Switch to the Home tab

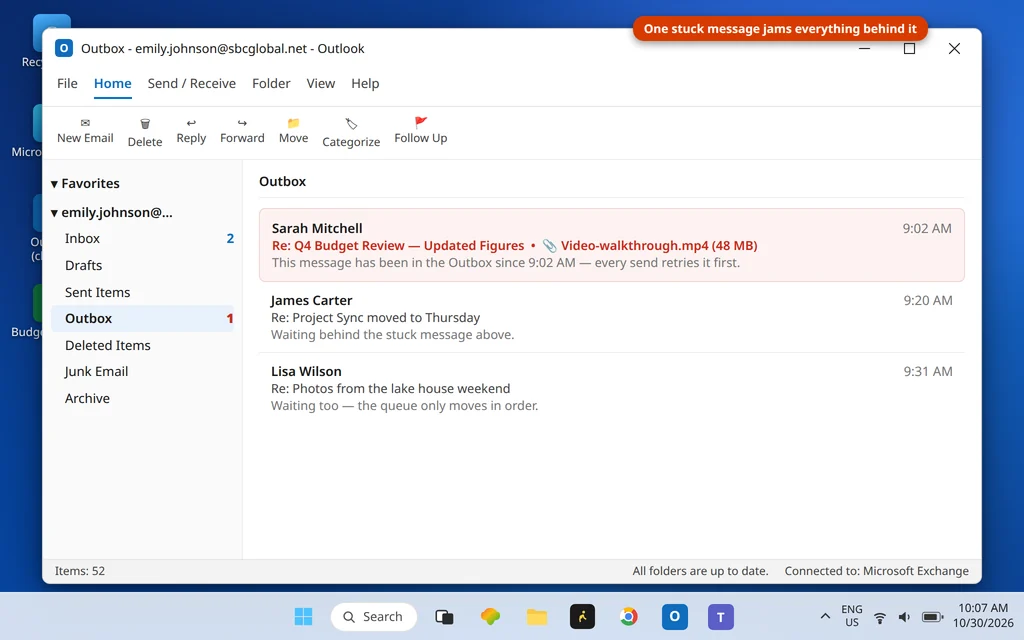(112, 84)
